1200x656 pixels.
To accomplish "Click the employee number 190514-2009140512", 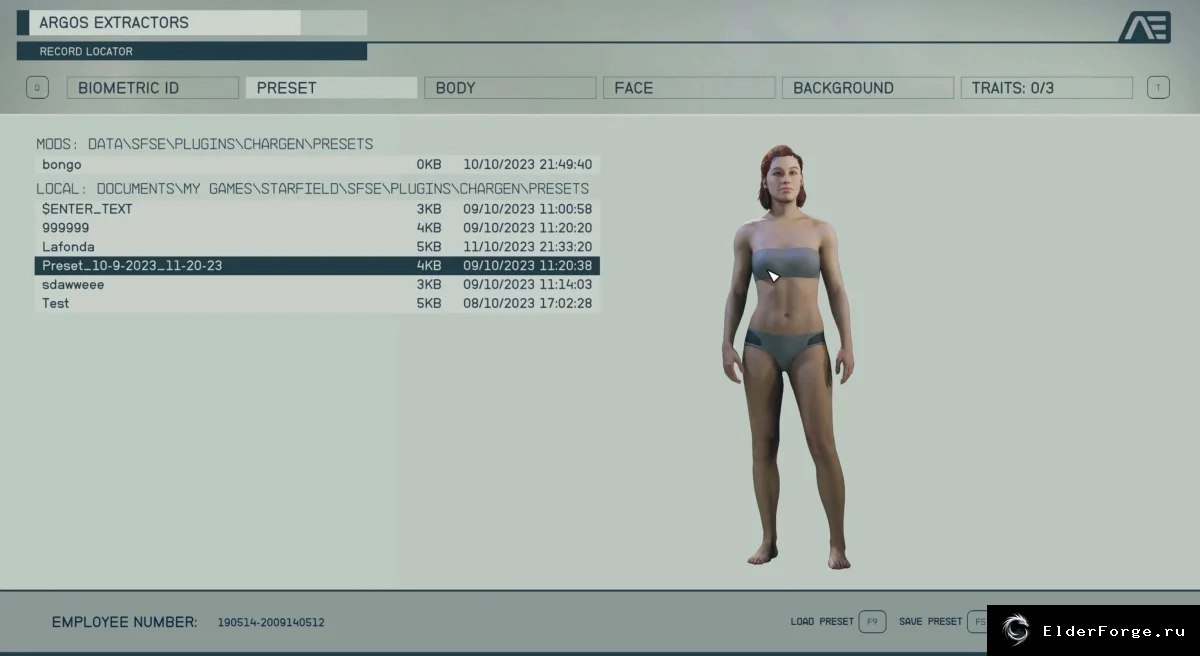I will point(271,622).
